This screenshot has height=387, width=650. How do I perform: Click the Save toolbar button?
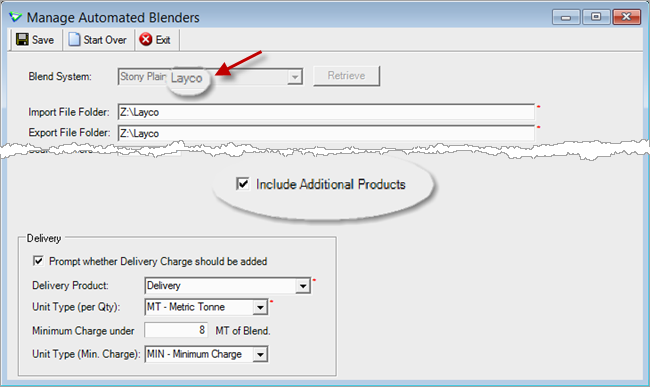(35, 40)
